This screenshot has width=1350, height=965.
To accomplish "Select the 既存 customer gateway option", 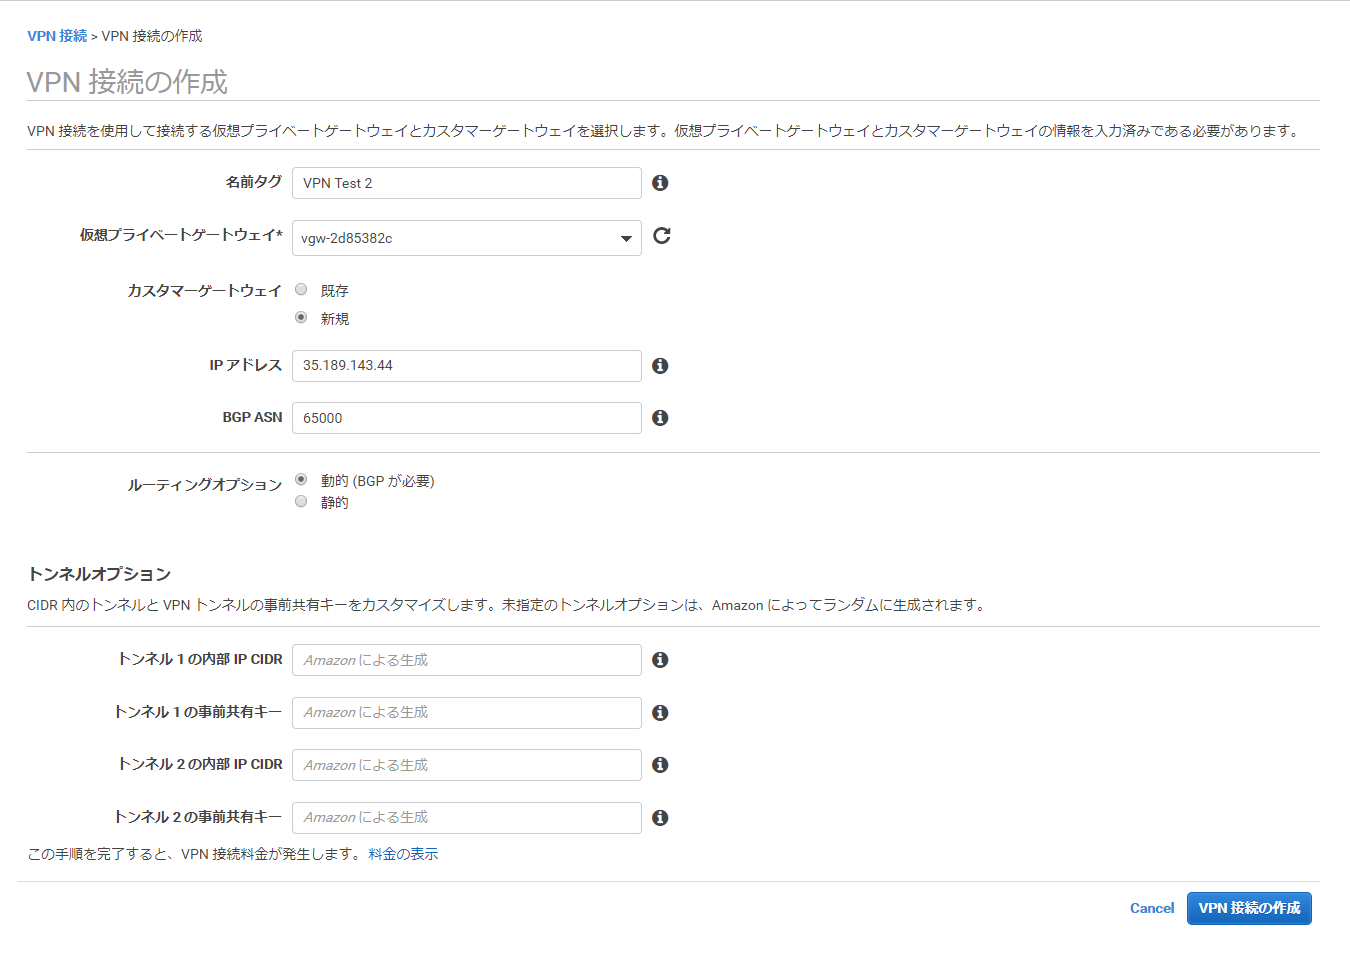I will point(301,288).
